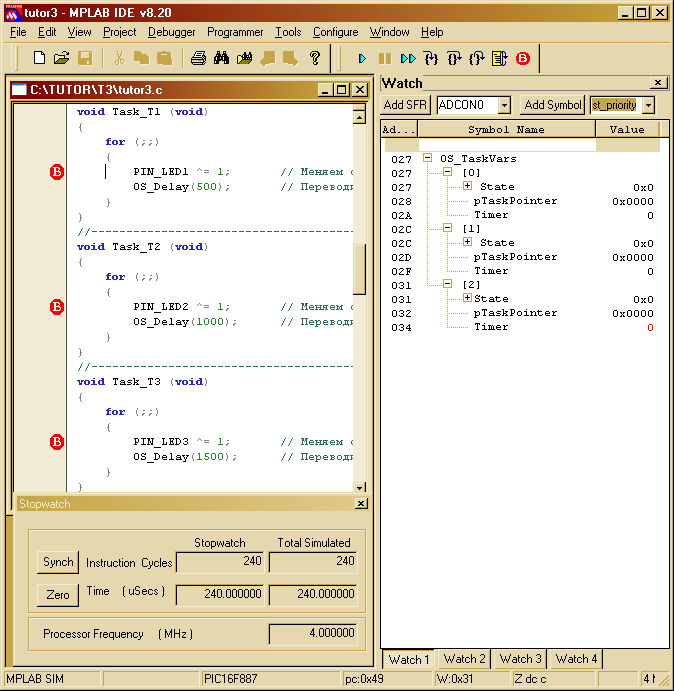Screen dimensions: 674x691
Task: Click the Step Out debugger icon
Action: (477, 58)
